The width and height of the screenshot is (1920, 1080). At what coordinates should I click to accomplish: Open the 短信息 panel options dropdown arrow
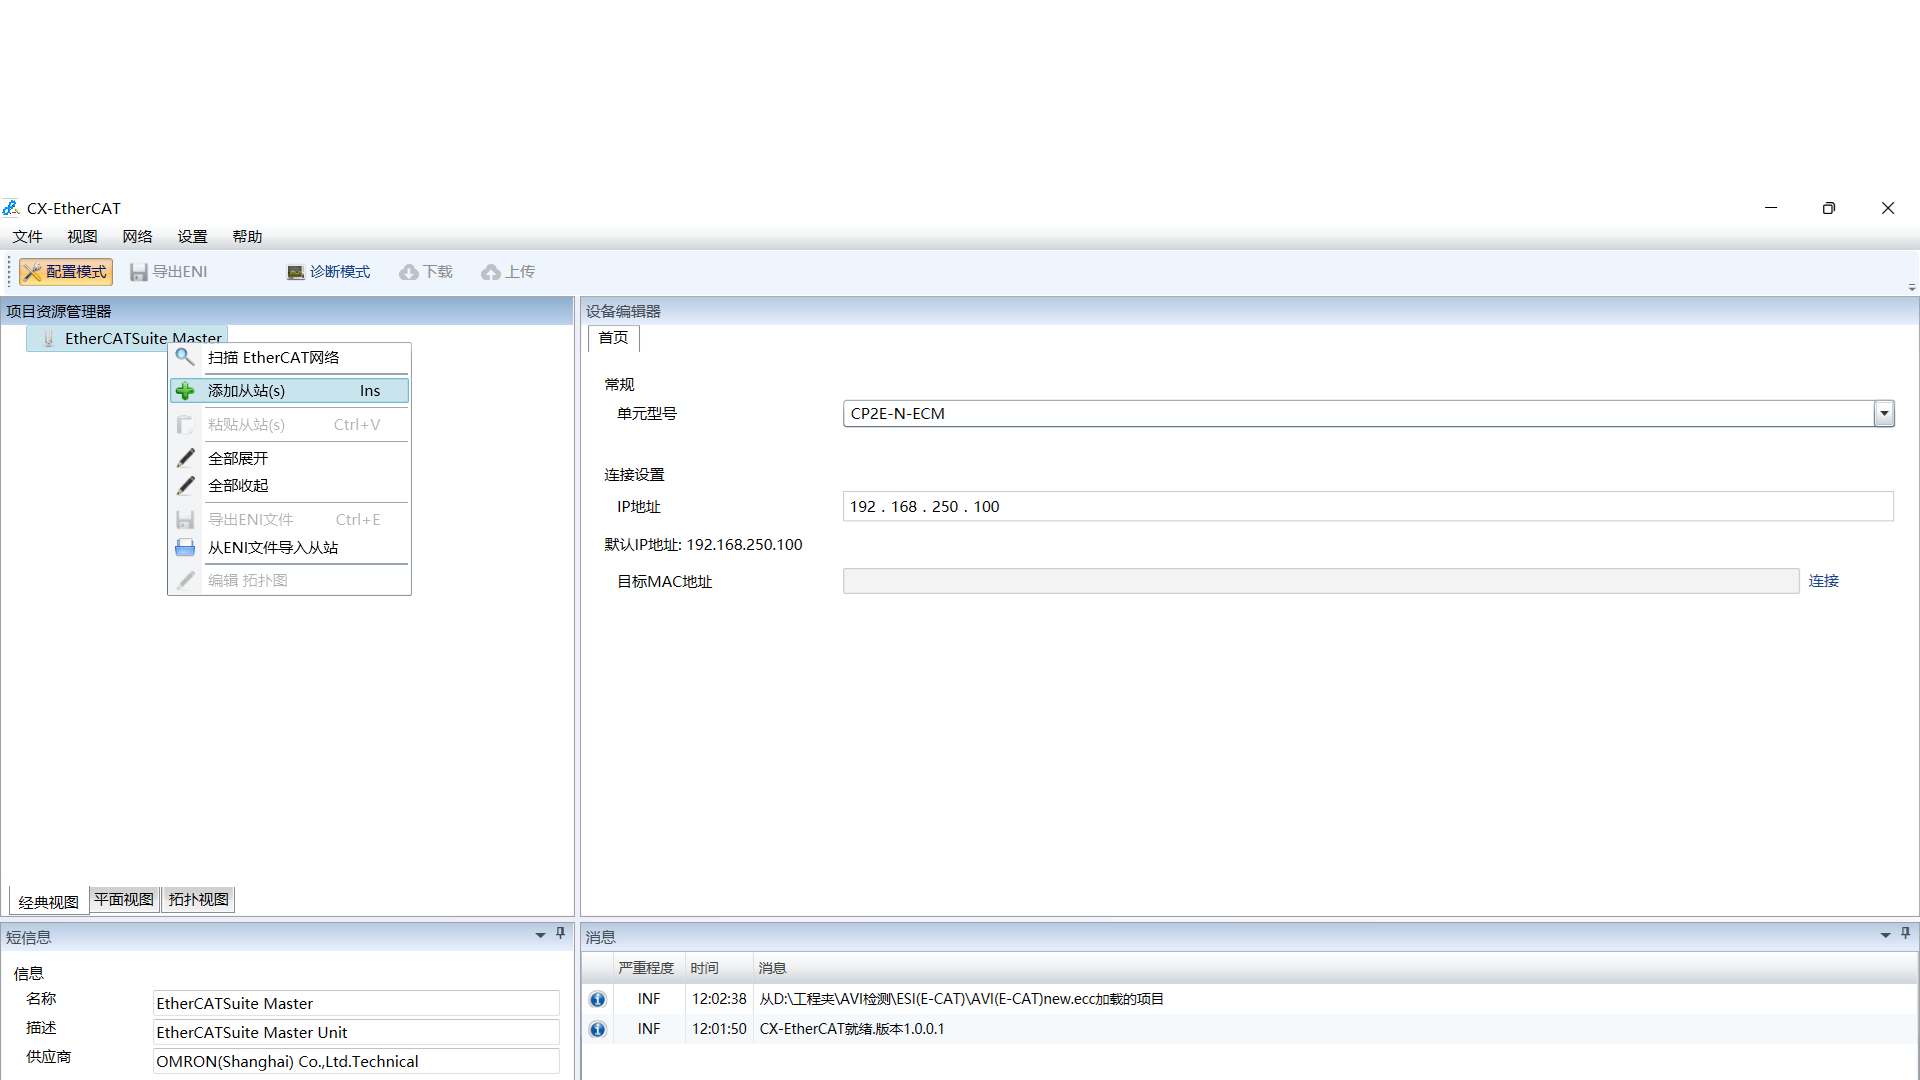tap(540, 935)
